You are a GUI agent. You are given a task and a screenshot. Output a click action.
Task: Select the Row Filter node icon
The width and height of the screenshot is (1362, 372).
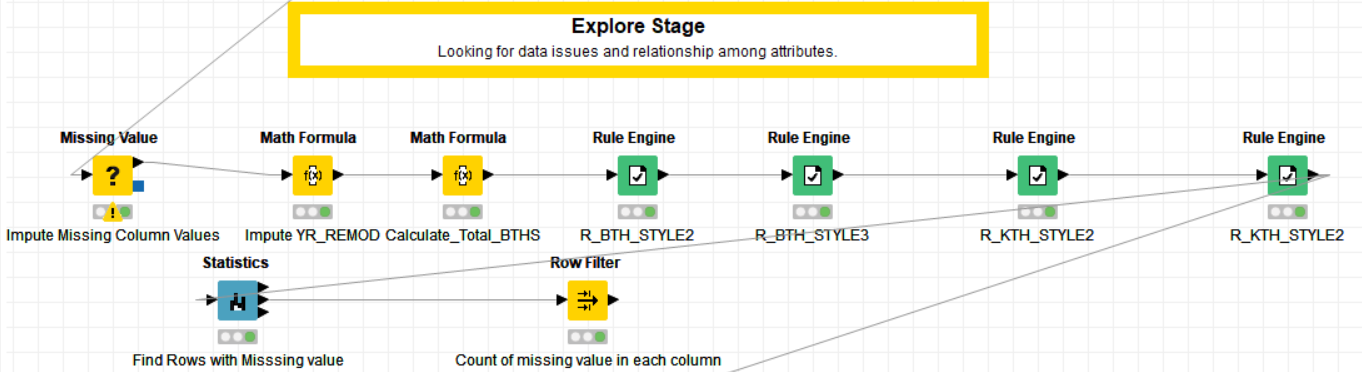587,300
